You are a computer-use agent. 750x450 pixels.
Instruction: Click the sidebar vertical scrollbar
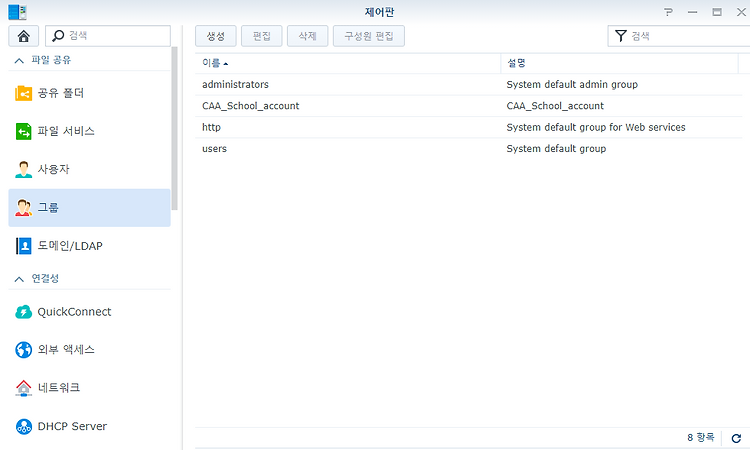[175, 128]
